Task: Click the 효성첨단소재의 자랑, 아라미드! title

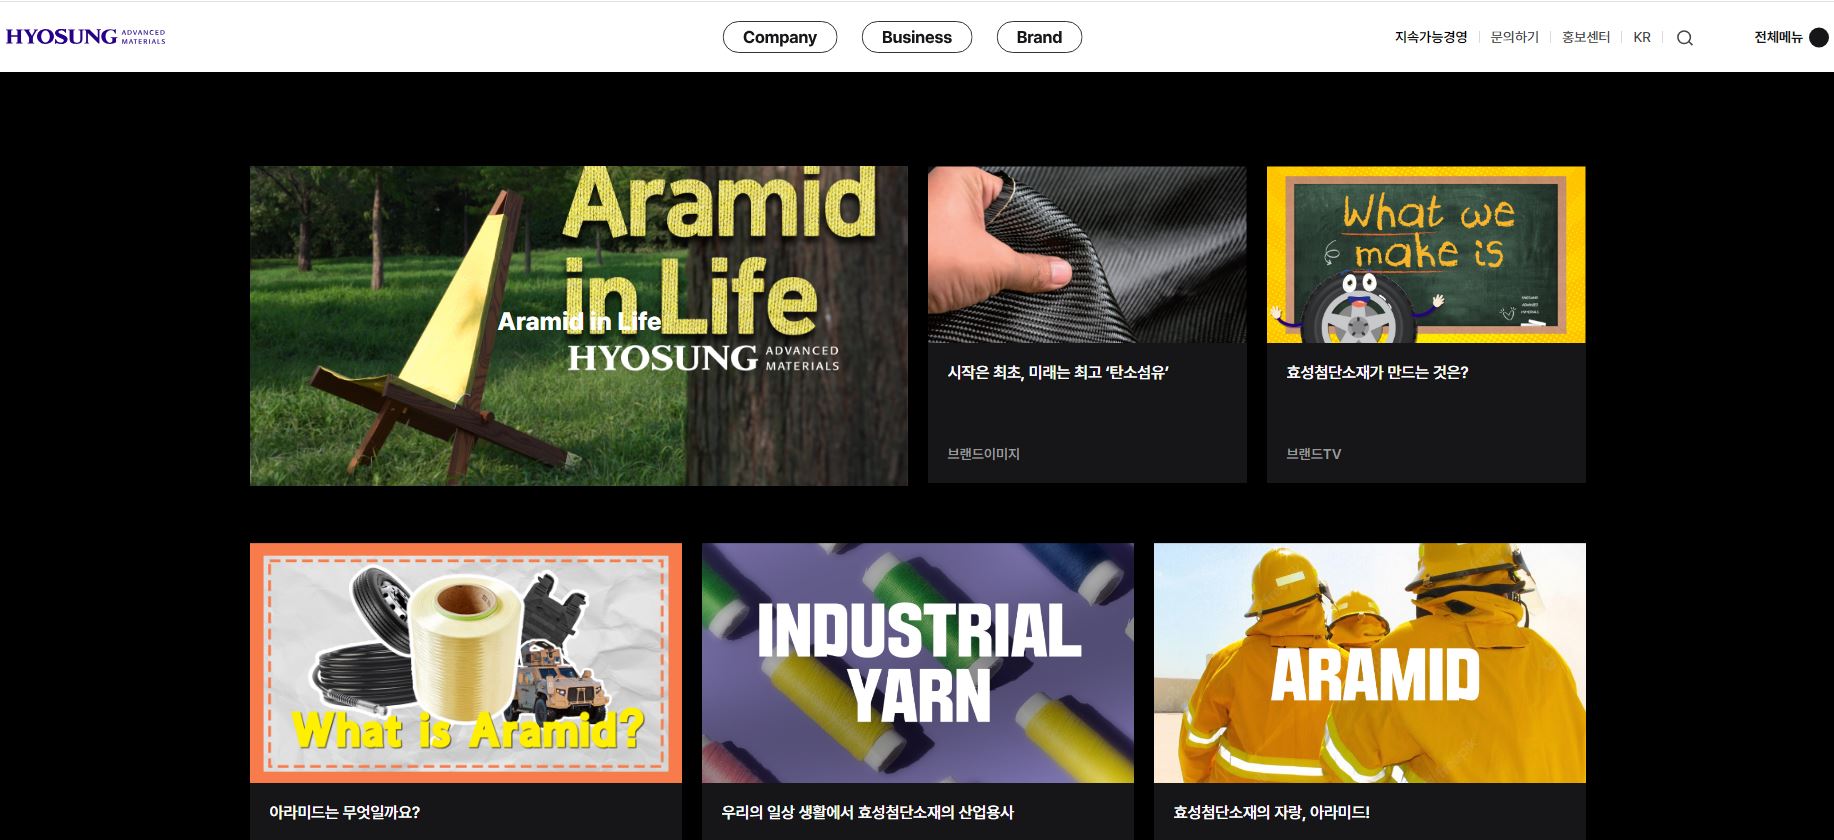Action: point(1272,812)
